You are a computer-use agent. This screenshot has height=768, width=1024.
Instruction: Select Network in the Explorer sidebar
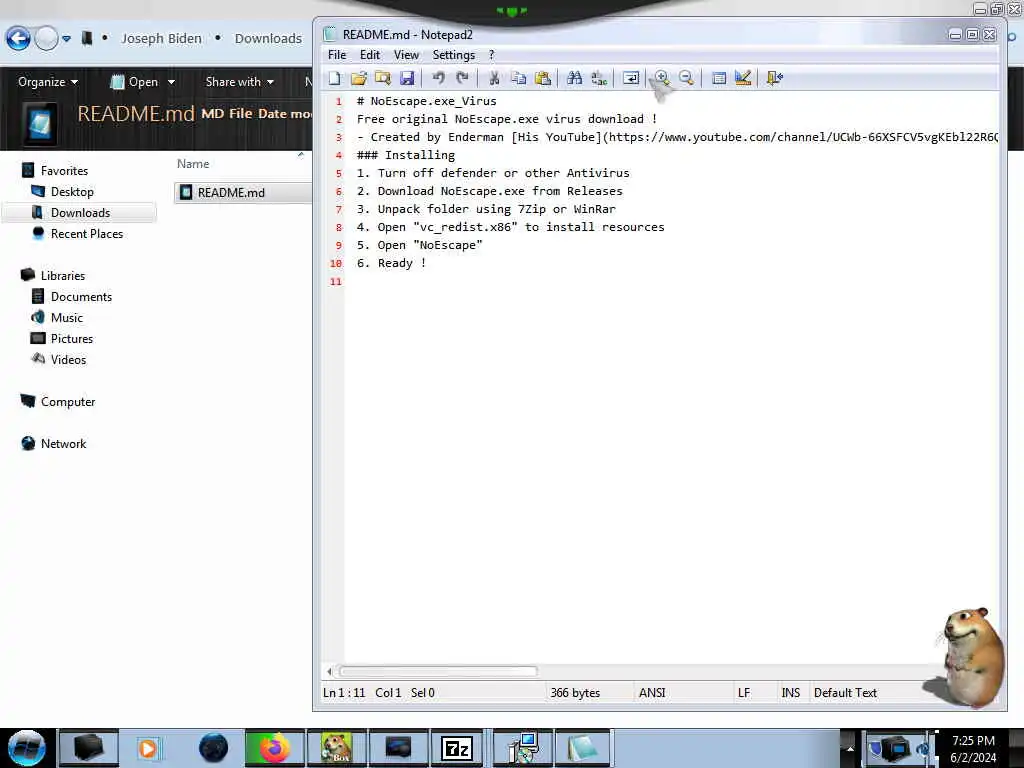[63, 444]
